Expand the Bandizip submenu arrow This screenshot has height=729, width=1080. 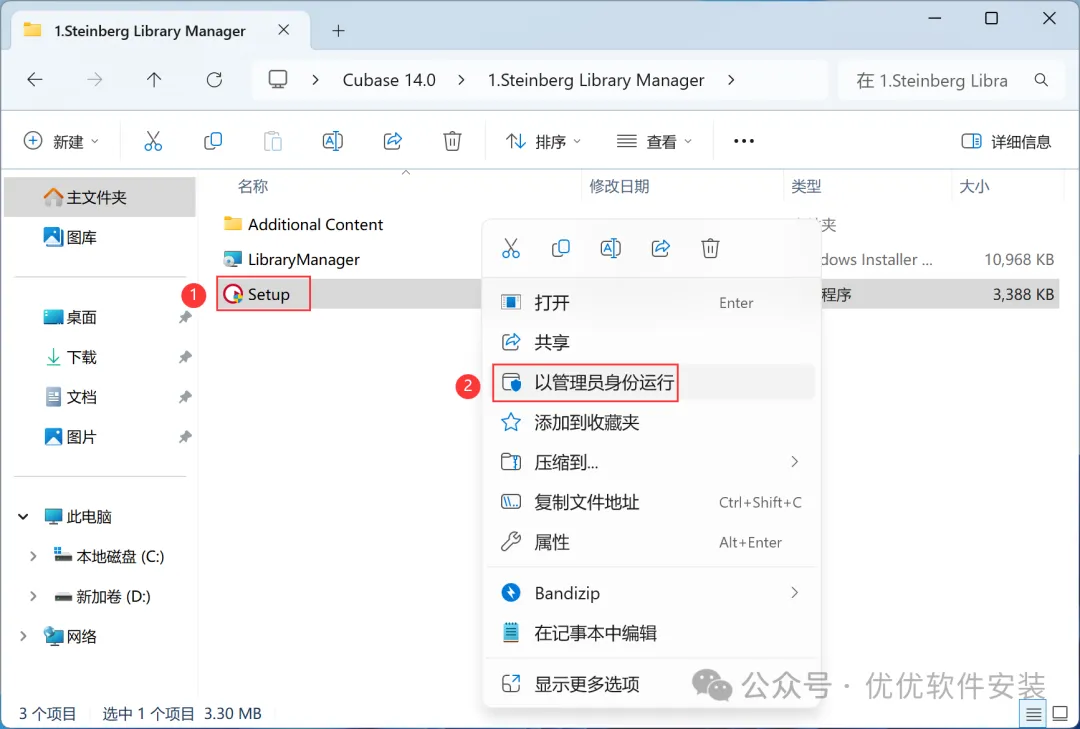coord(794,593)
